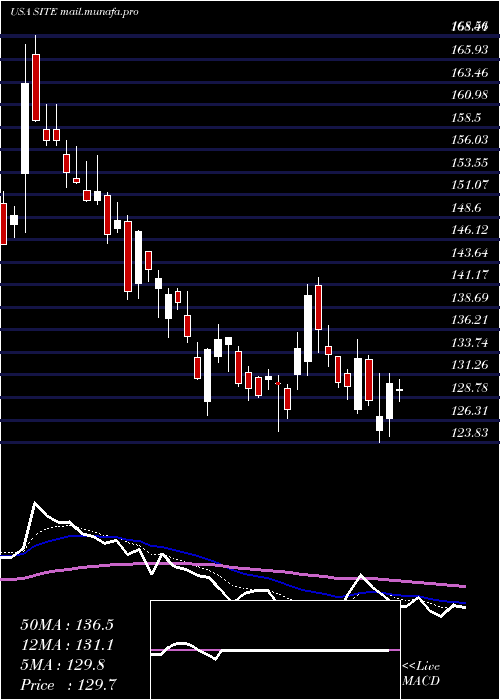Click the last doji candle near 129

pos(400,390)
